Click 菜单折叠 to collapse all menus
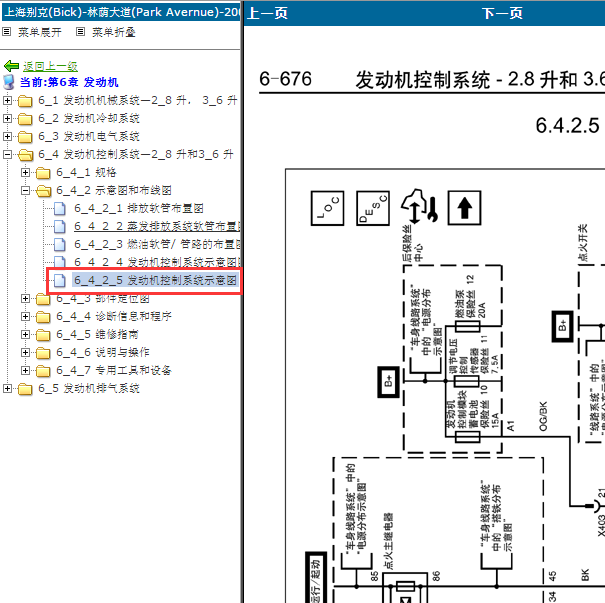Viewport: 605px width, 603px height. (113, 32)
